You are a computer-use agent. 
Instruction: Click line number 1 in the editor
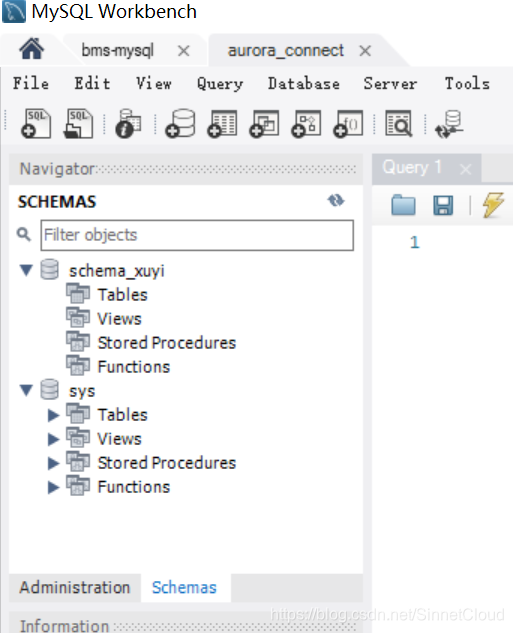(x=415, y=242)
